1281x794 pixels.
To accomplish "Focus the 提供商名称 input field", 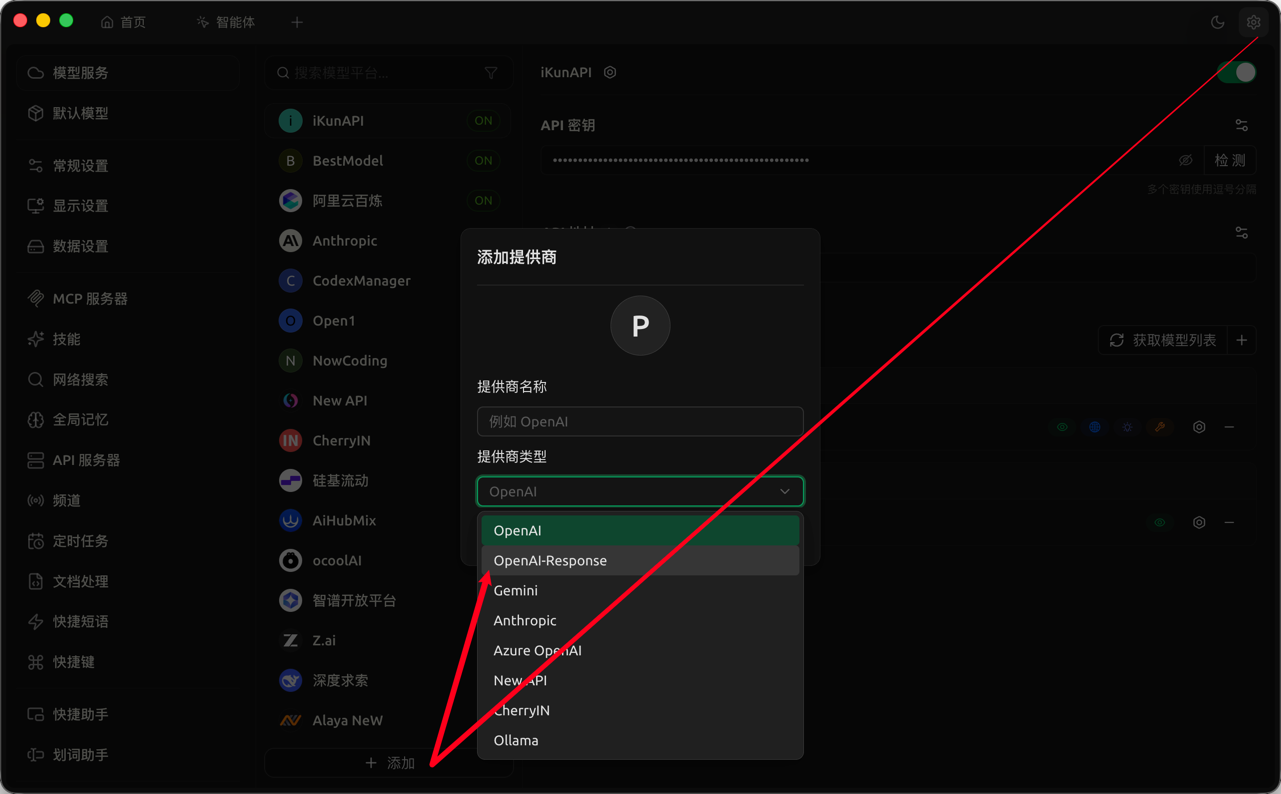I will coord(640,422).
